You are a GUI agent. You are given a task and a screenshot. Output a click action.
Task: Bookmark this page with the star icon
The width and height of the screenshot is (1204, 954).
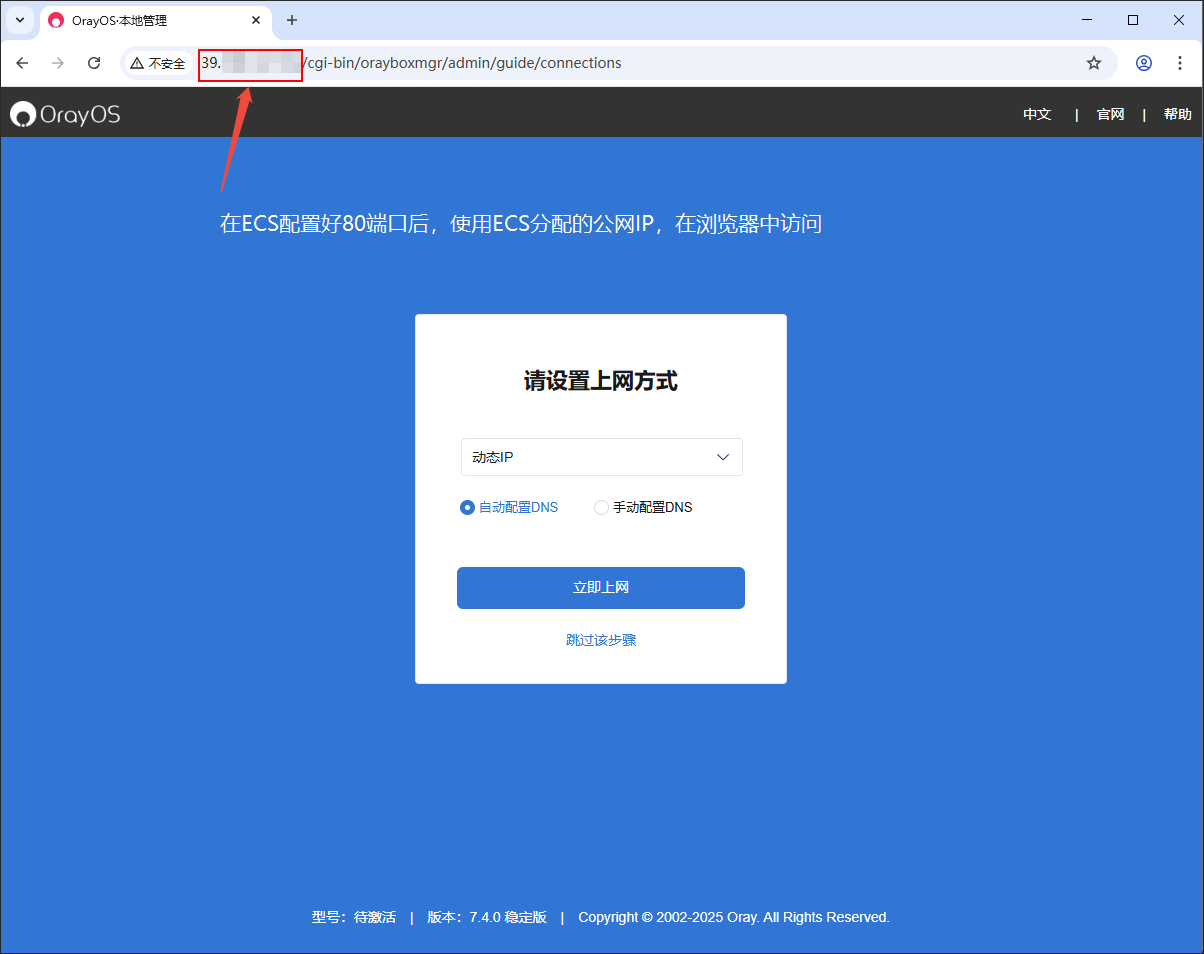1094,63
